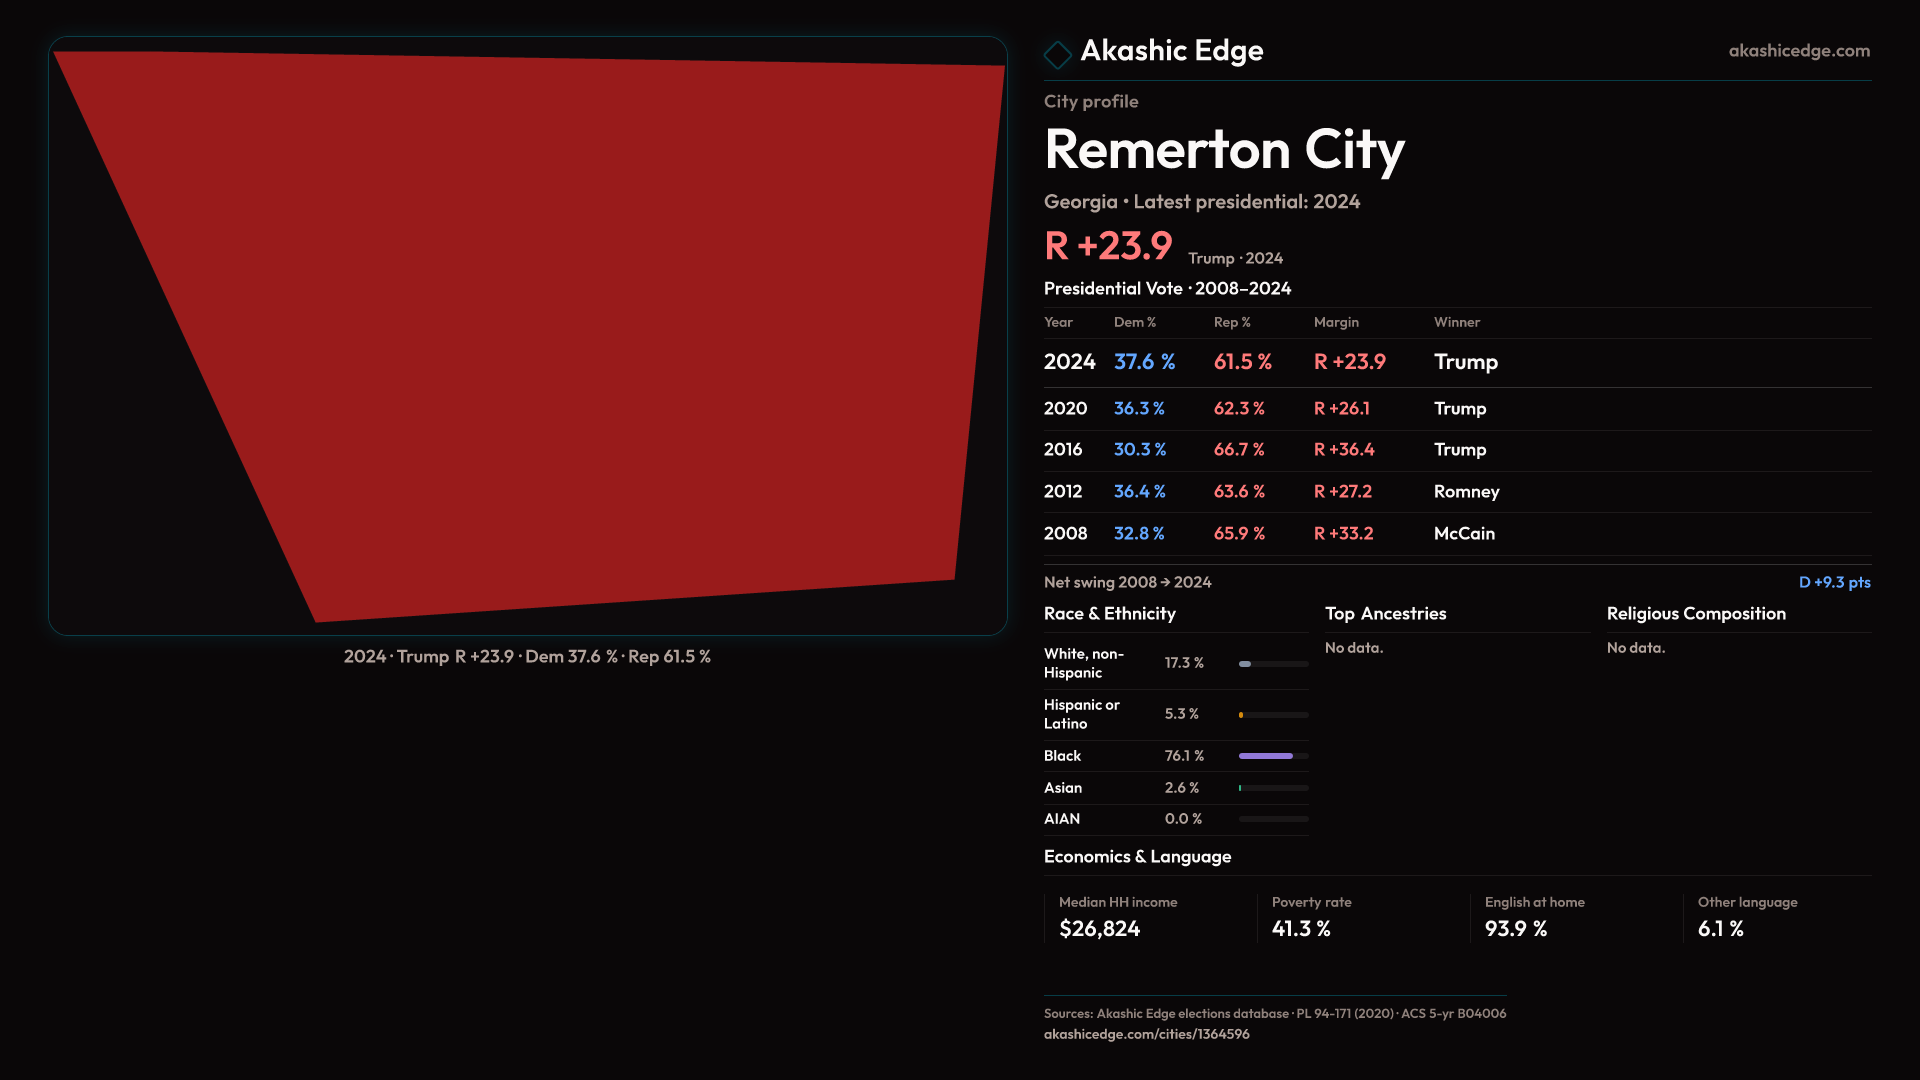
Task: Click the Hispanic or Latino percentage bar
Action: coord(1272,715)
